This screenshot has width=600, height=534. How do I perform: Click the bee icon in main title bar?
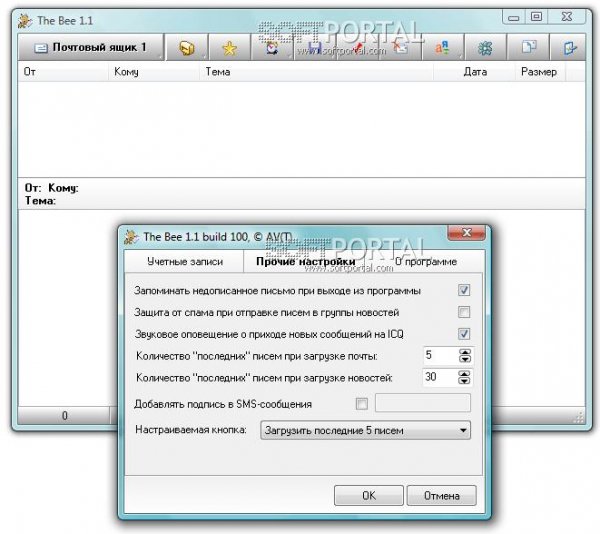pos(25,21)
